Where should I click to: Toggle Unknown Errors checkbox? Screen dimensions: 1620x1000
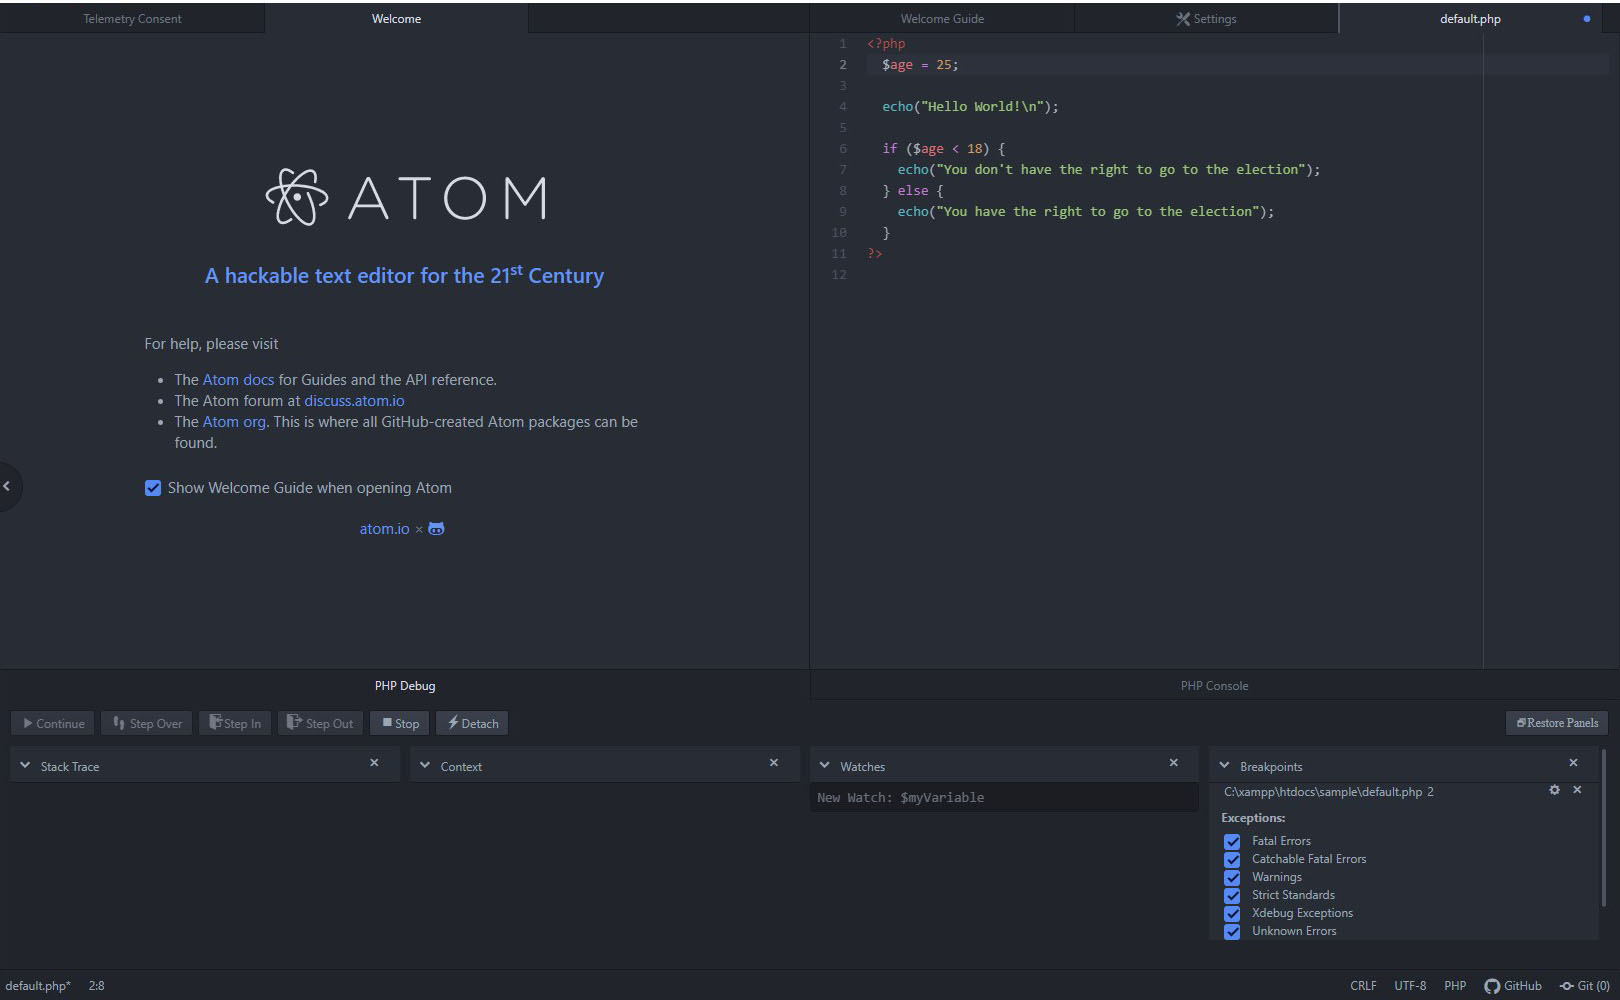(1232, 931)
